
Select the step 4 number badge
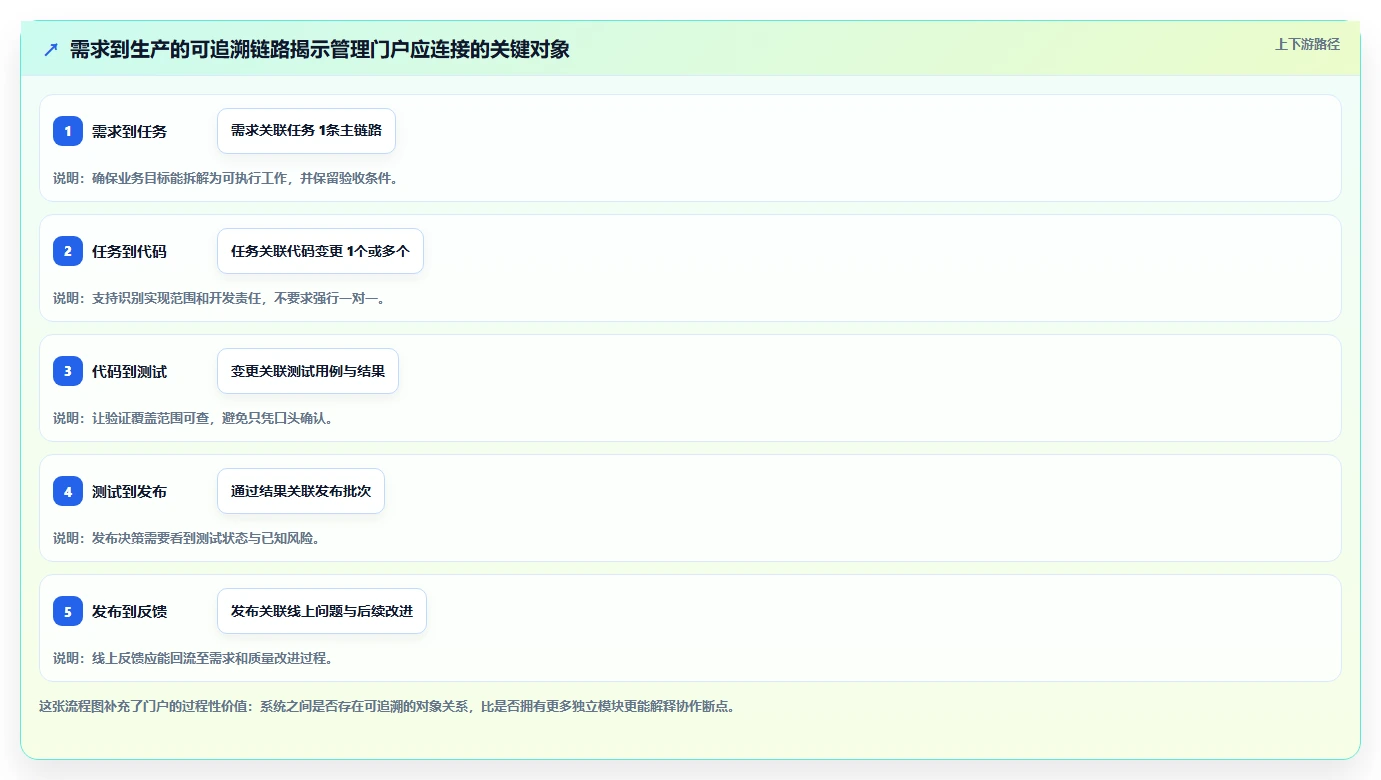pyautogui.click(x=68, y=491)
